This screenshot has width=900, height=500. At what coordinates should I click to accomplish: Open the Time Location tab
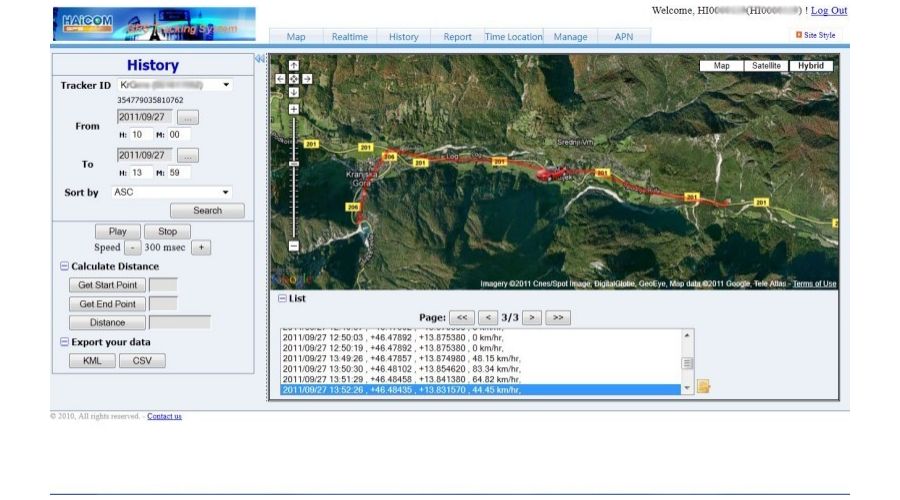point(513,37)
